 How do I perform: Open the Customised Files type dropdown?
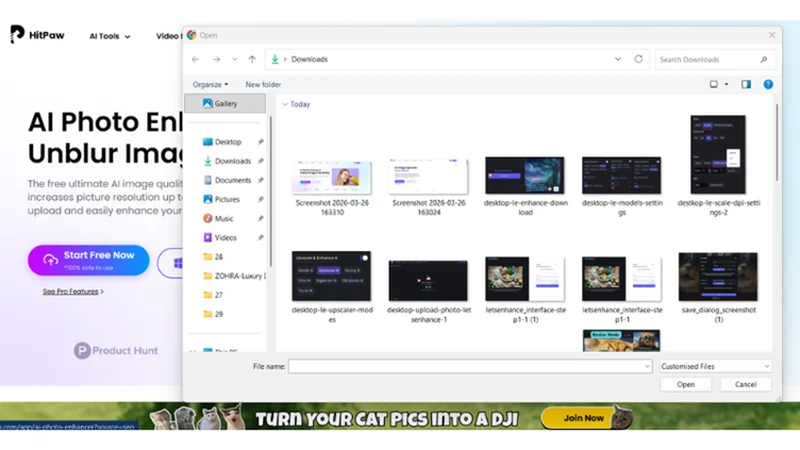click(x=715, y=366)
